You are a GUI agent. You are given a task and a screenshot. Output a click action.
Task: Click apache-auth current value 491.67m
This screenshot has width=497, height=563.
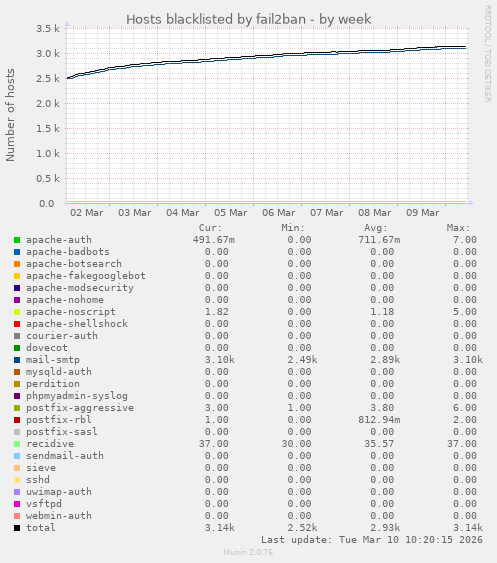214,240
